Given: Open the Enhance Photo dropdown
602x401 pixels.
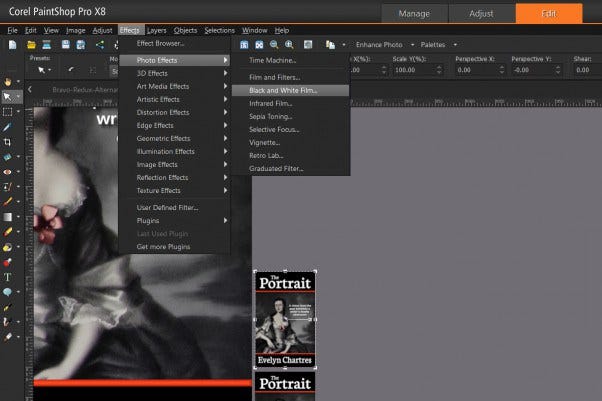Looking at the screenshot, I should [381, 45].
